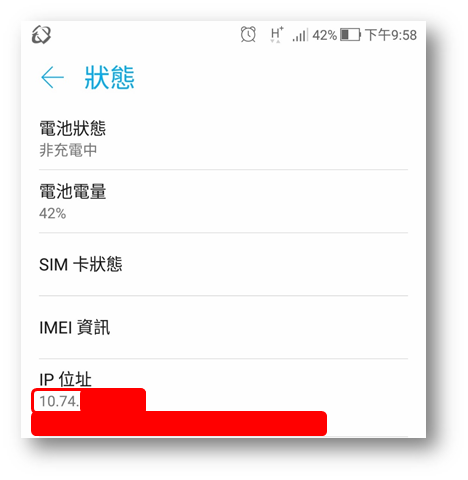Tap the 42% value under 電池電量

[53, 213]
